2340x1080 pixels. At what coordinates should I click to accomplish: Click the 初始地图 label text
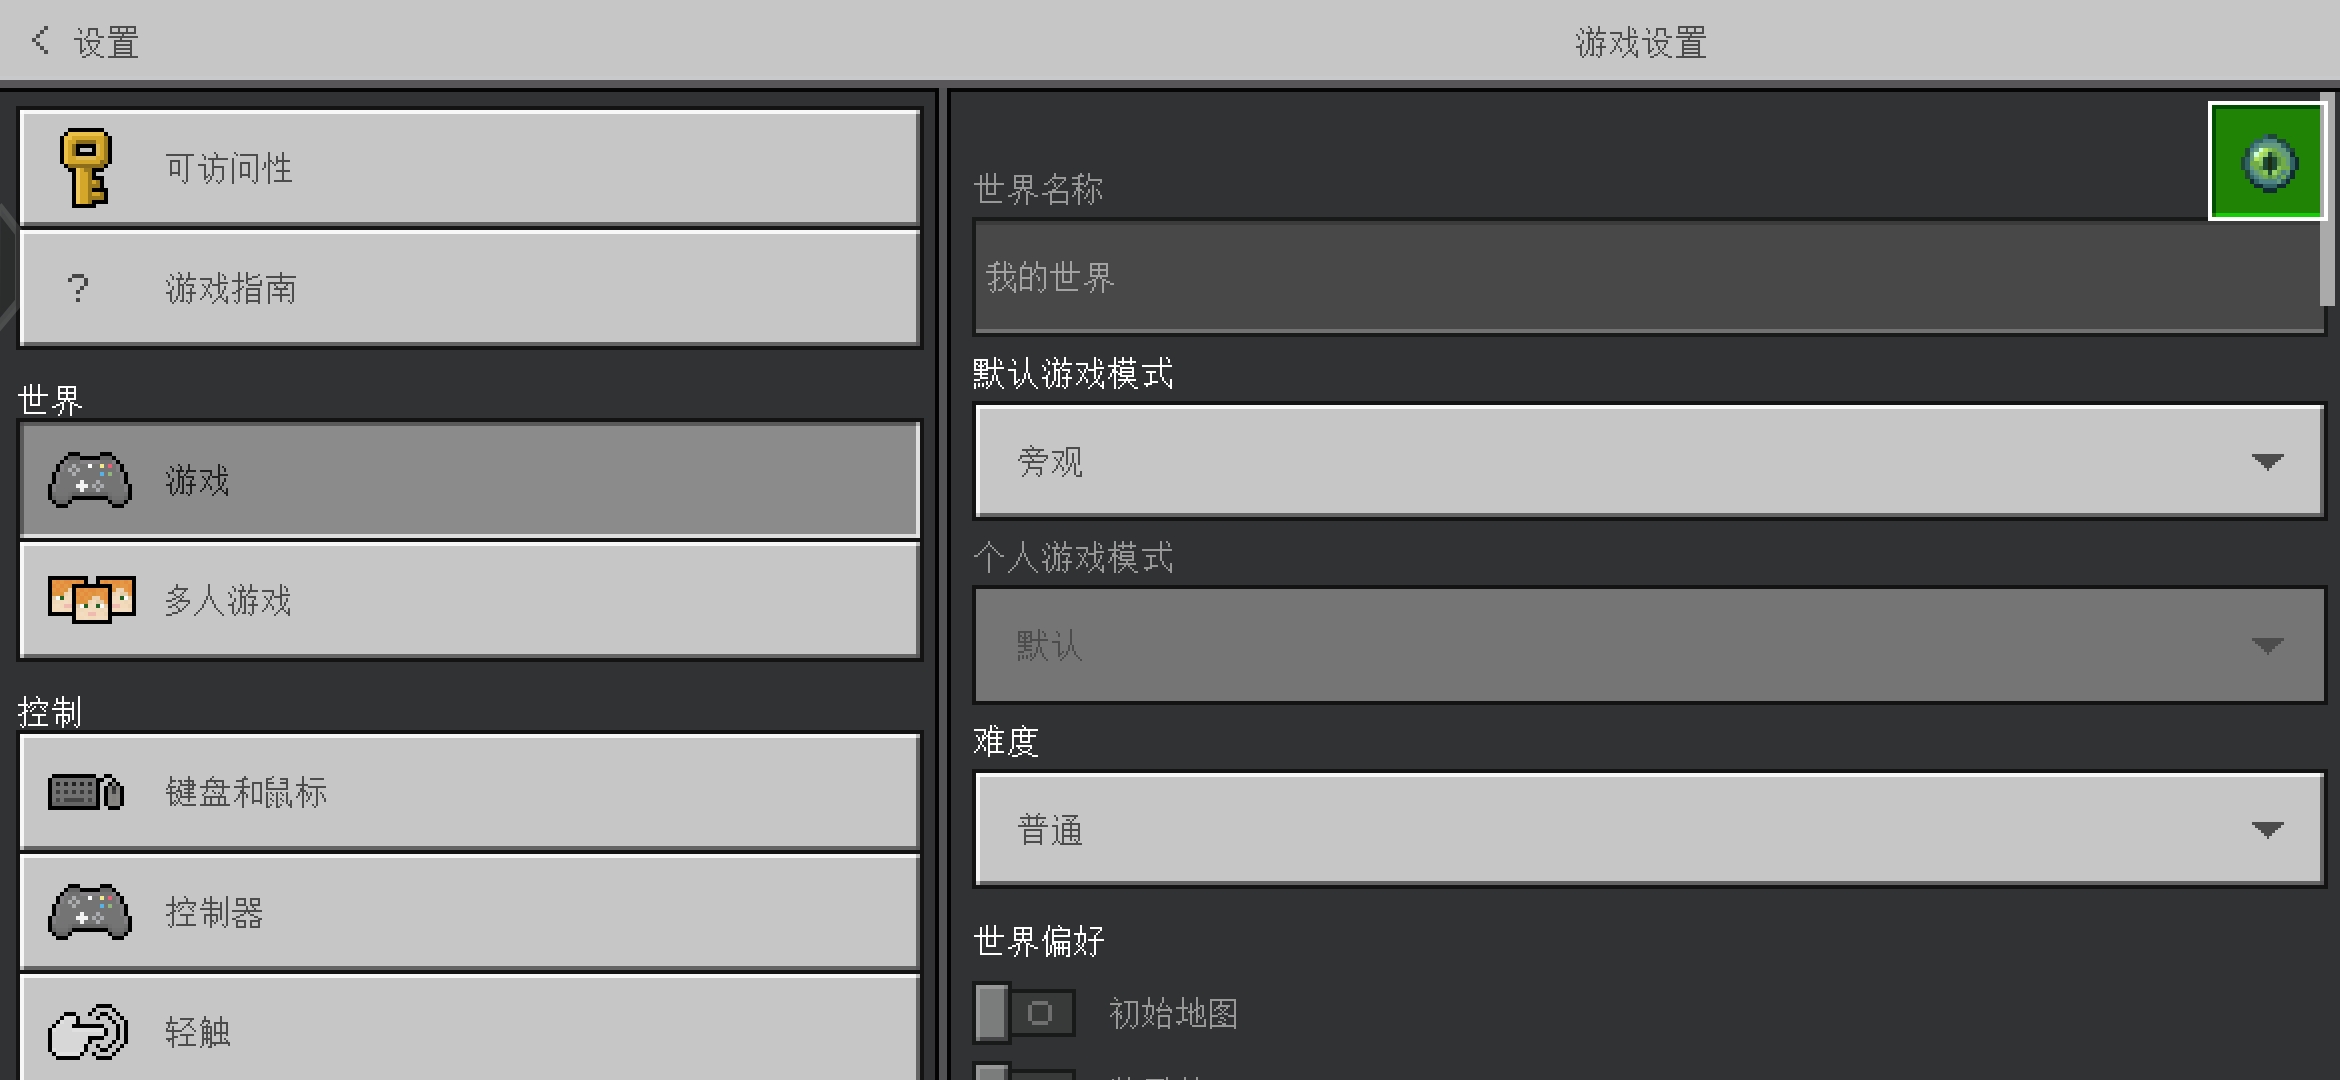point(1174,1014)
